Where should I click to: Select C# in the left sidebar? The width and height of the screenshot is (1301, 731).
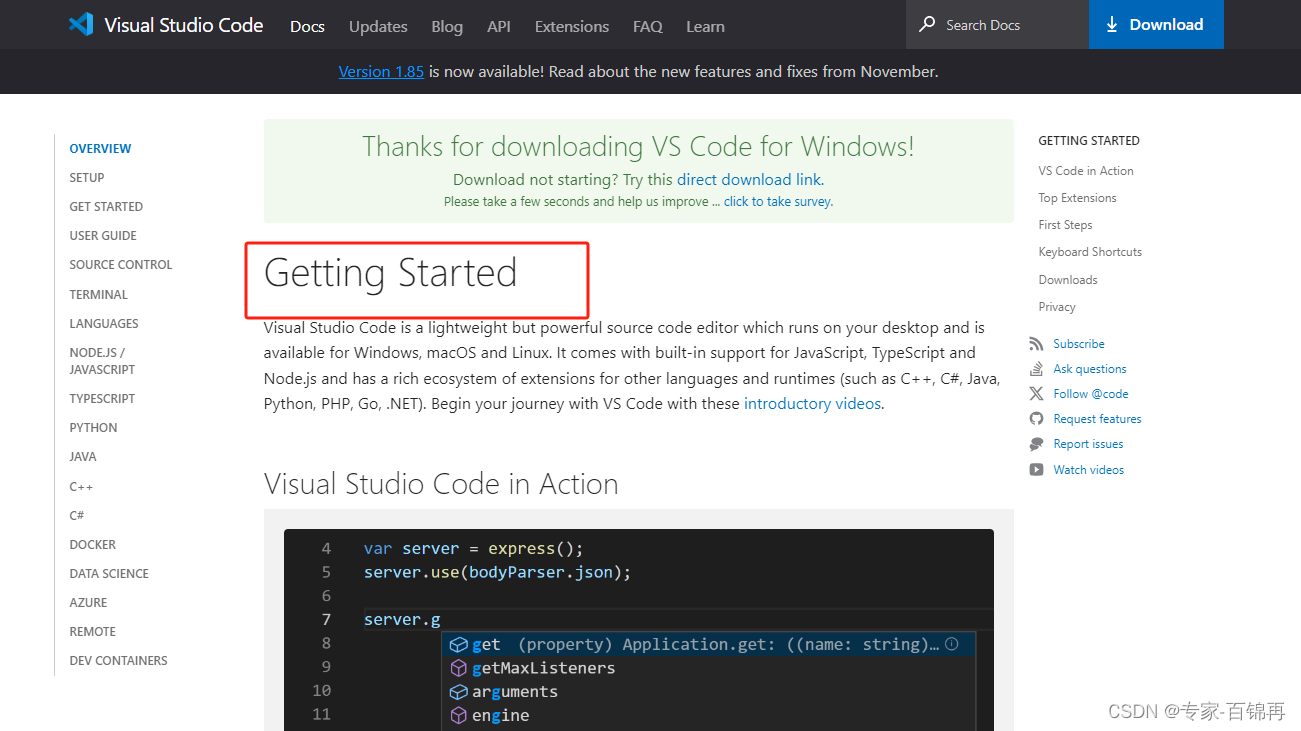coord(77,515)
